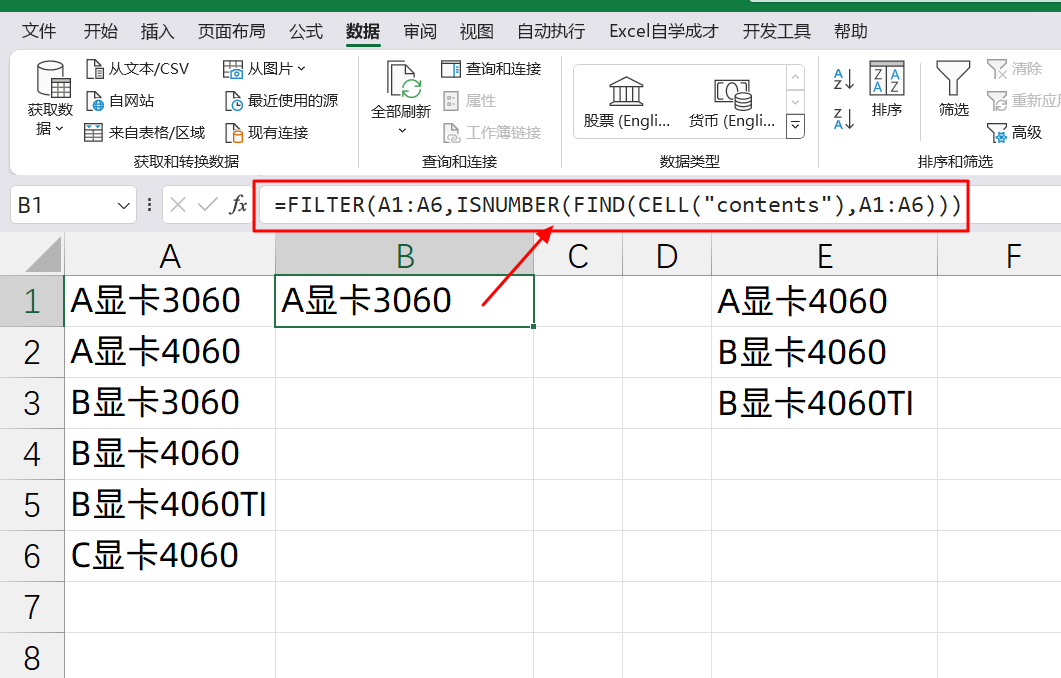Select the Stocks (股票) data type
This screenshot has width=1061, height=678.
tap(627, 102)
